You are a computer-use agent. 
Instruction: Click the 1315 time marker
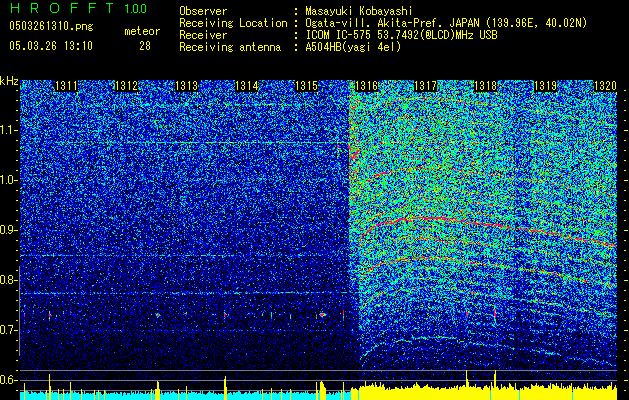pyautogui.click(x=306, y=86)
